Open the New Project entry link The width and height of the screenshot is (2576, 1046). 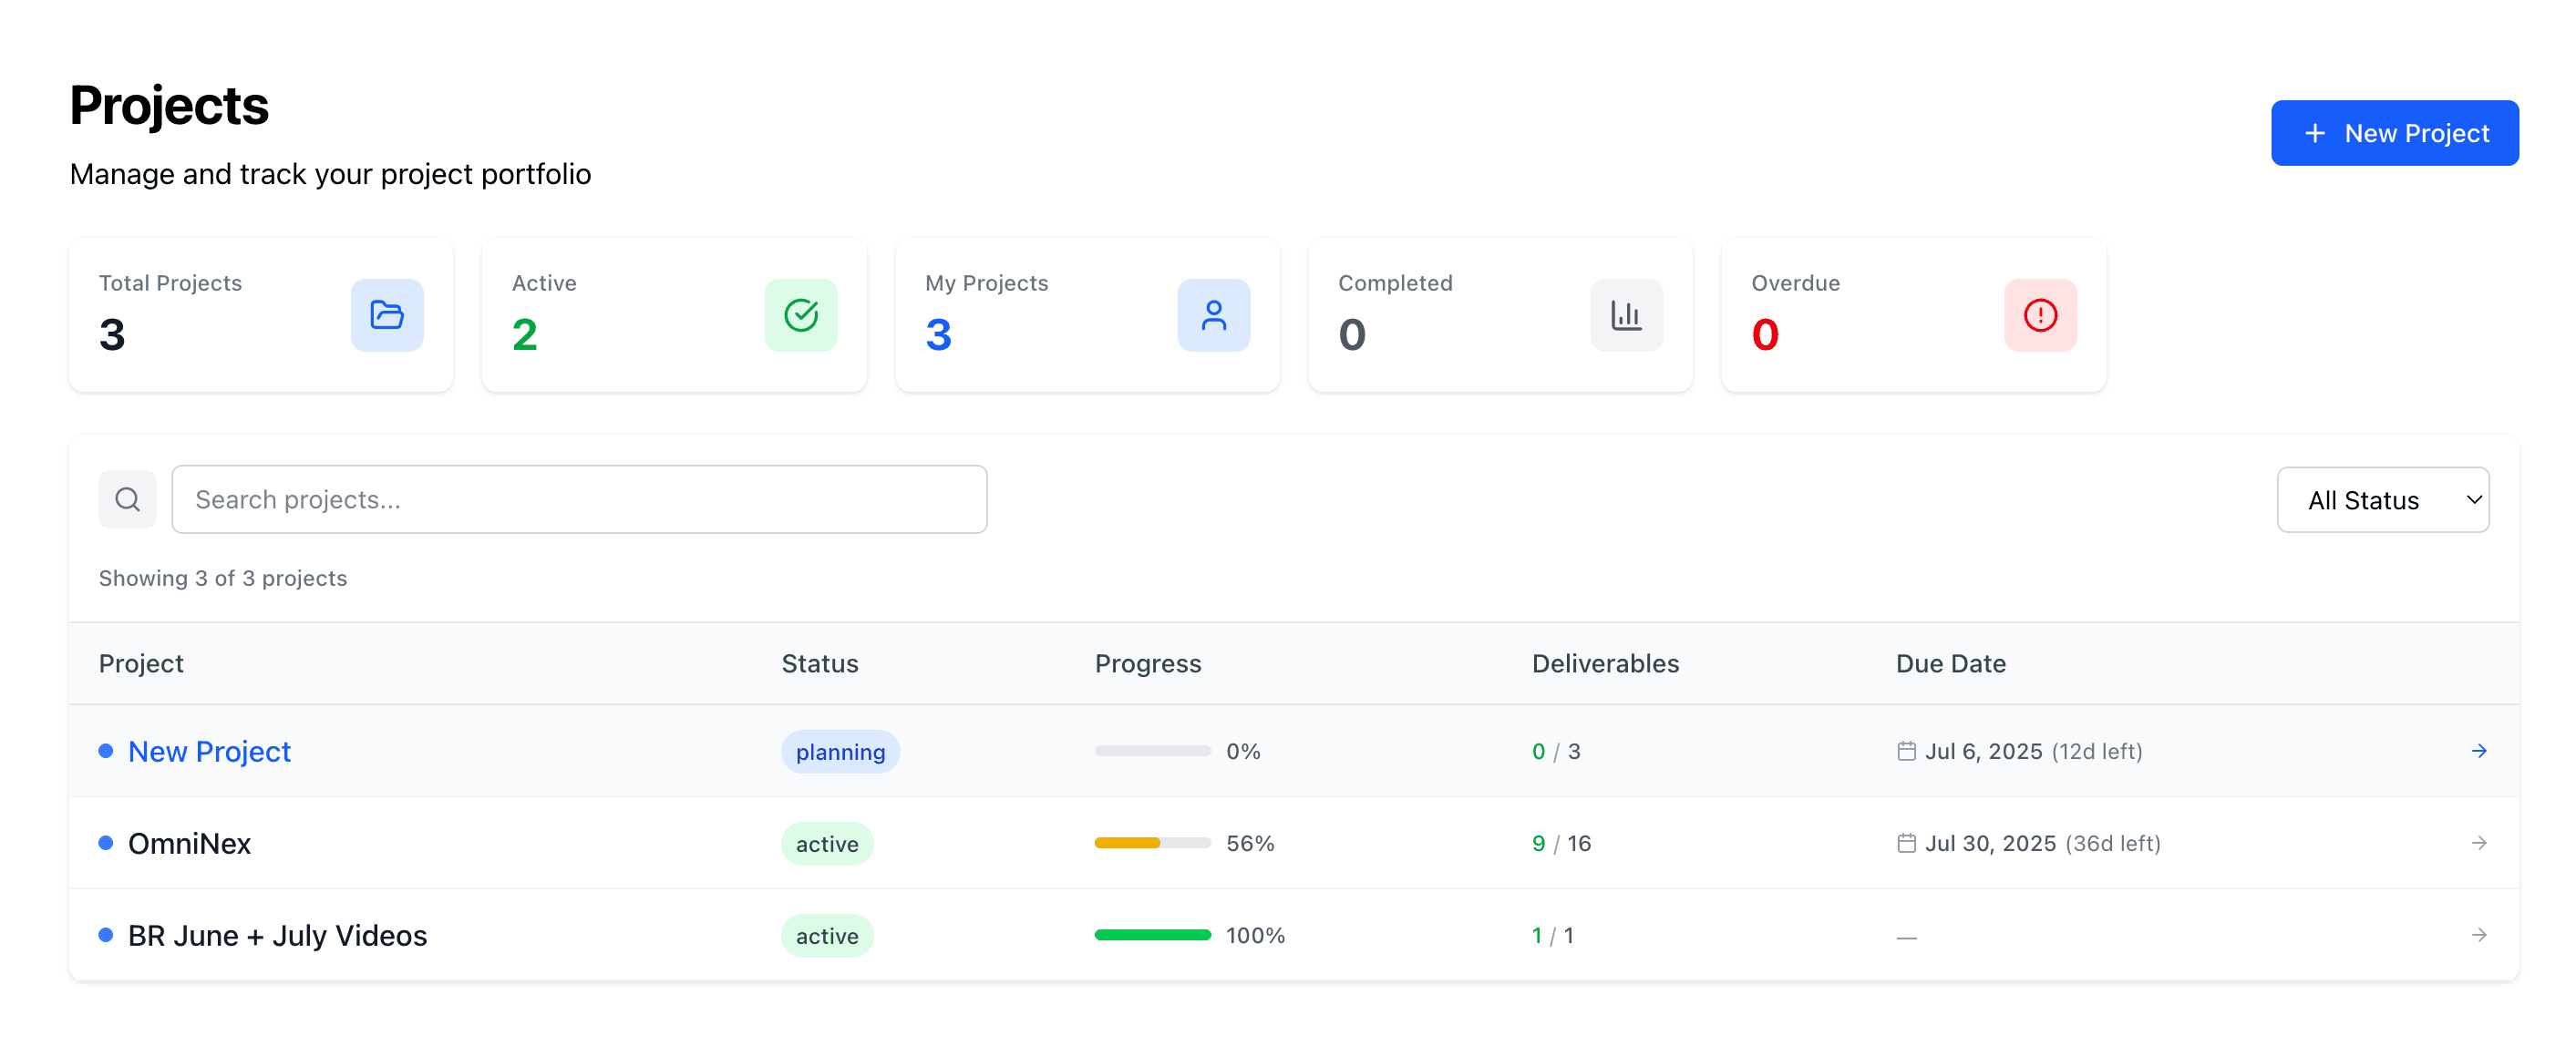pos(209,751)
